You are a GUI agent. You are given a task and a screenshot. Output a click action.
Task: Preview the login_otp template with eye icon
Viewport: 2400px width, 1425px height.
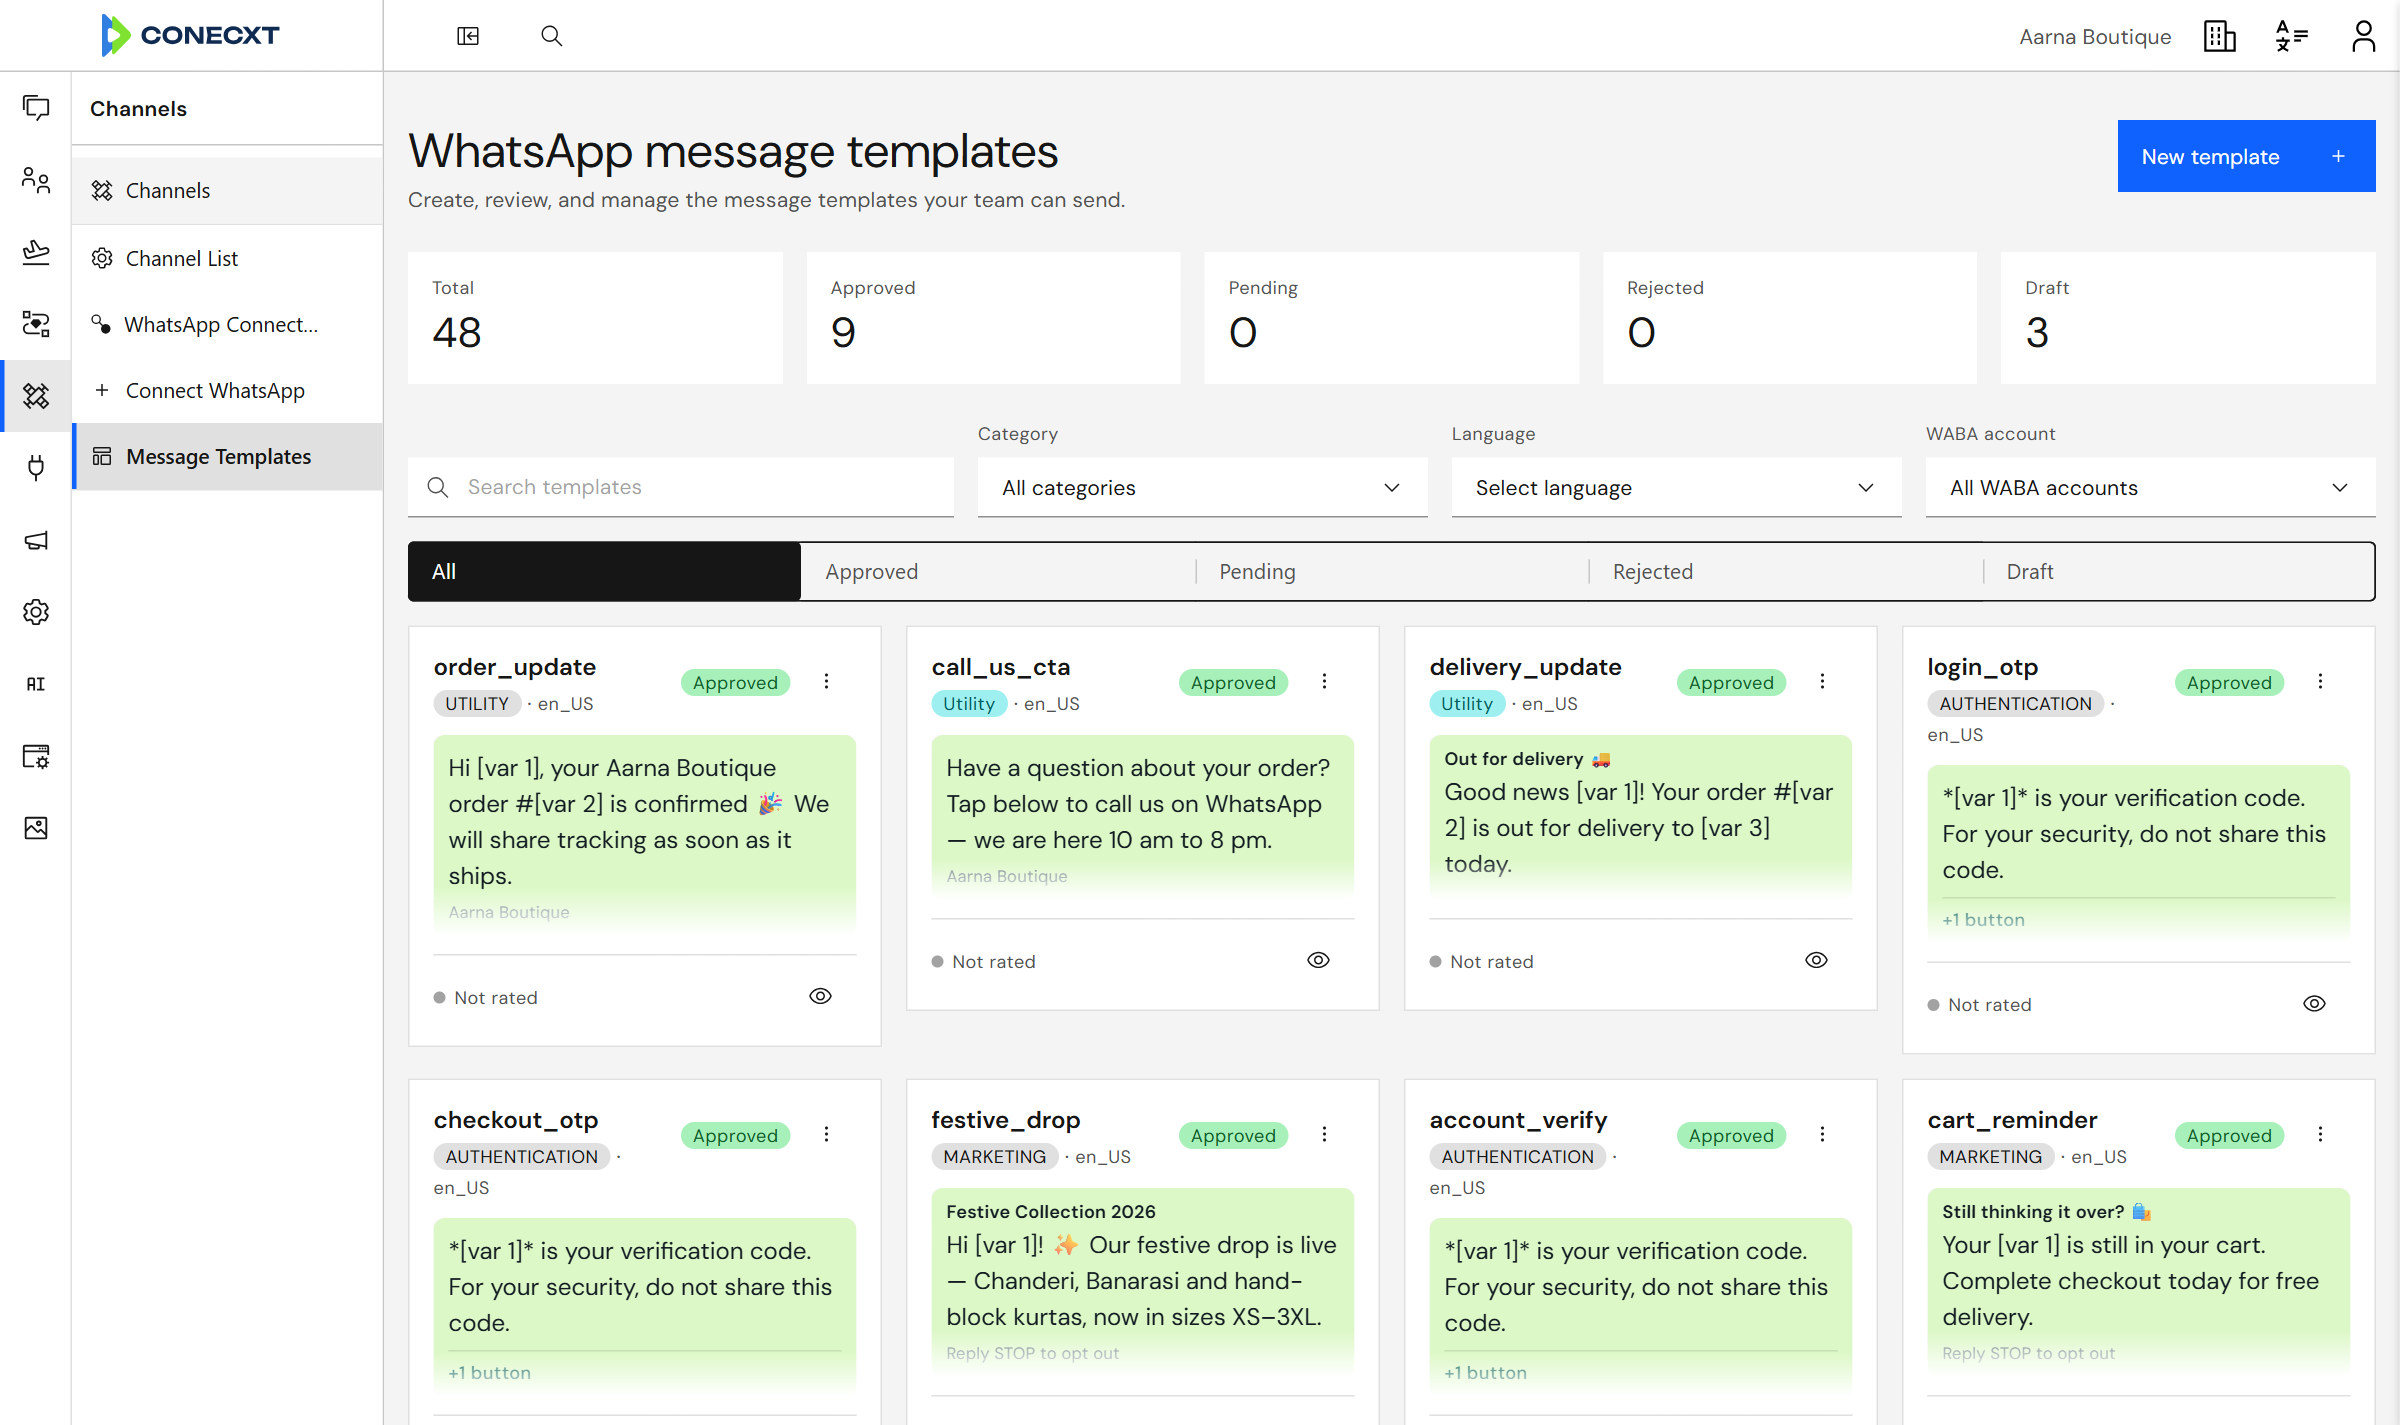[x=2314, y=1003]
